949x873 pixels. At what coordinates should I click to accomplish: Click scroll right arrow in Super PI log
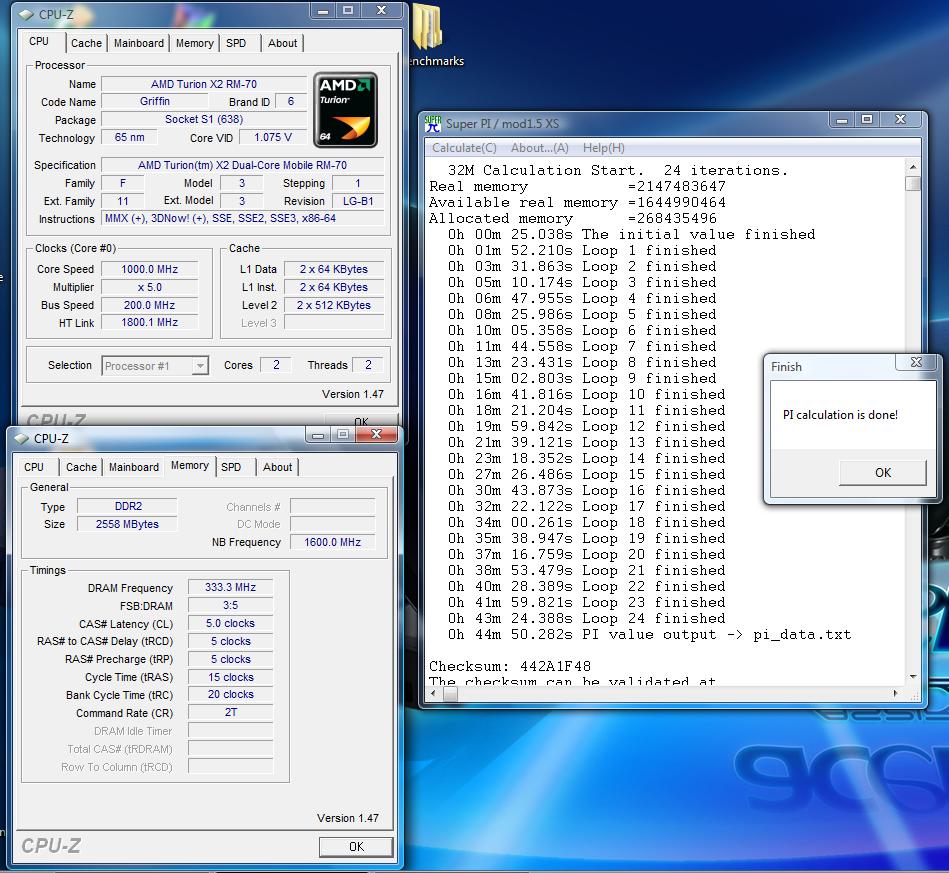point(896,694)
